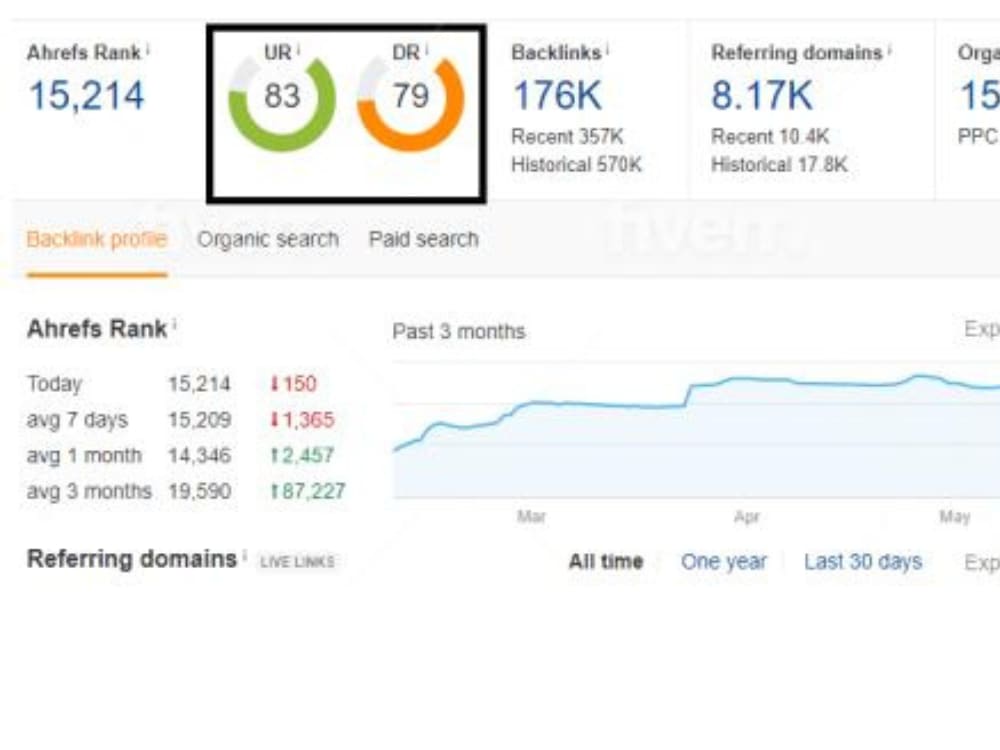The image size is (1000, 750).
Task: Click the Past 3 months label
Action: click(x=459, y=332)
